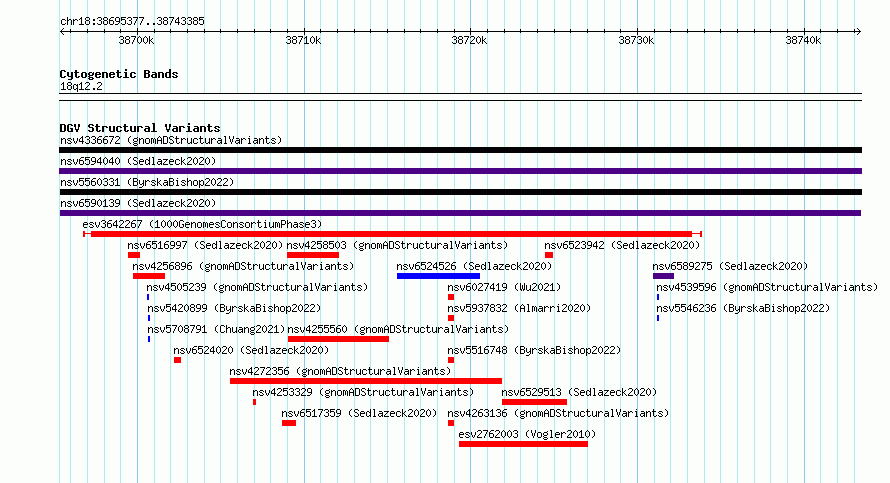This screenshot has width=890, height=483.
Task: Select the purple bar under nsv6589275
Action: [x=664, y=276]
